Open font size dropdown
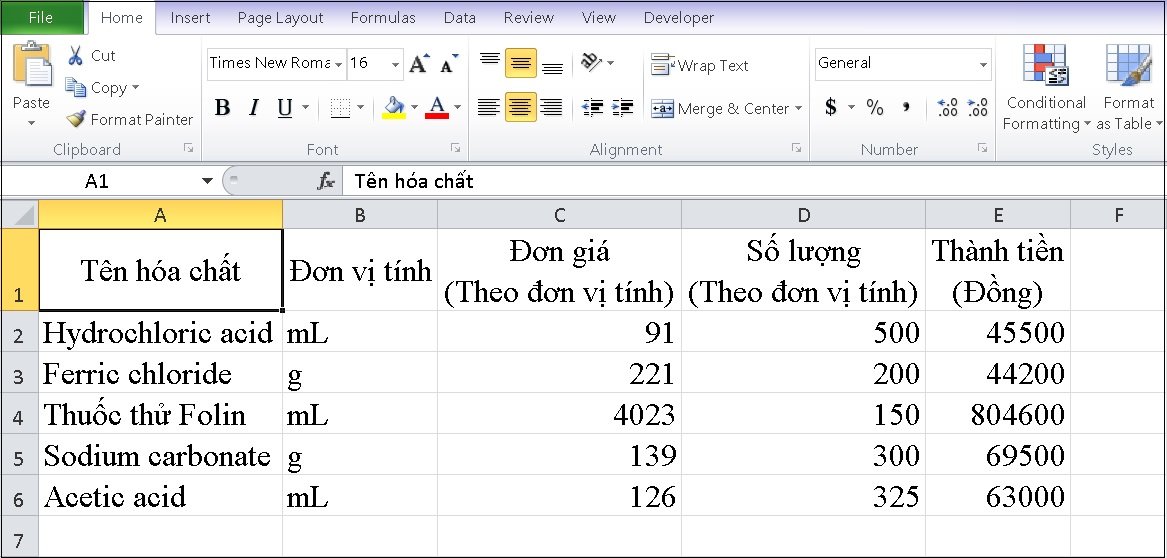Image resolution: width=1167 pixels, height=558 pixels. pyautogui.click(x=396, y=64)
